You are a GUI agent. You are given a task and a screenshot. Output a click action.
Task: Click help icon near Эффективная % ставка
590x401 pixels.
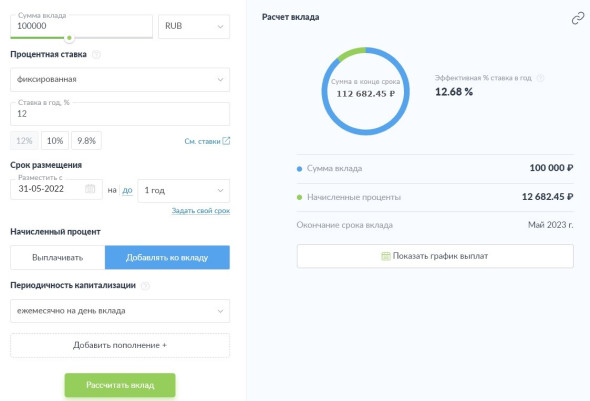pyautogui.click(x=540, y=78)
